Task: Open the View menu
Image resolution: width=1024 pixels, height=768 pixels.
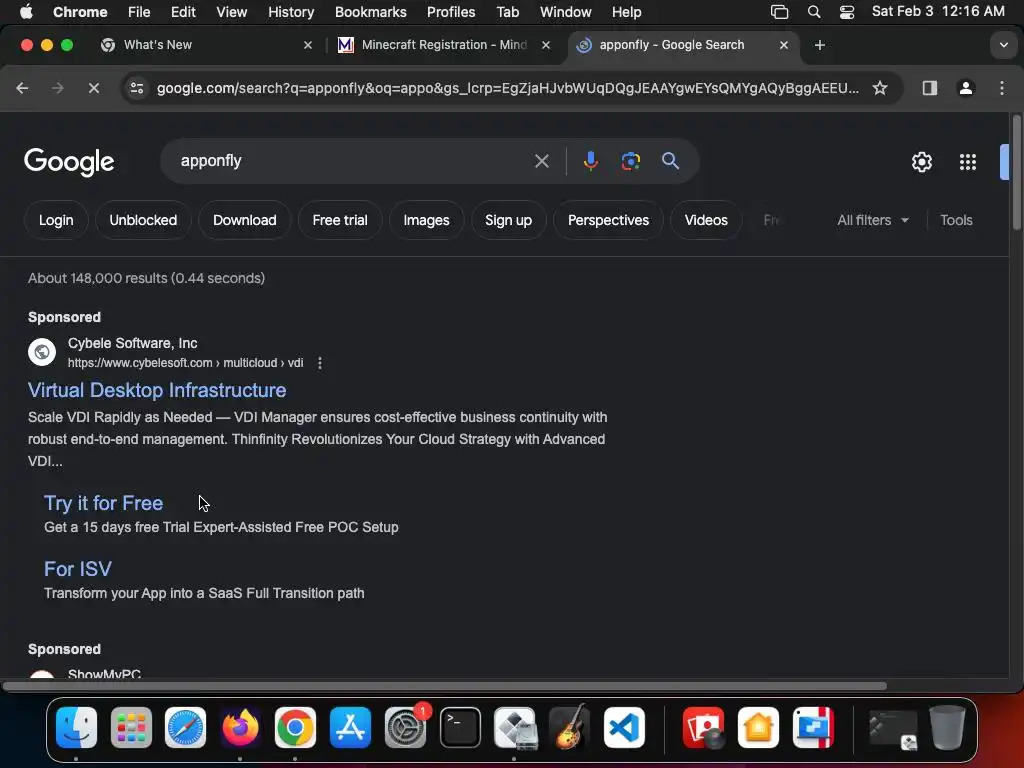Action: (x=231, y=12)
